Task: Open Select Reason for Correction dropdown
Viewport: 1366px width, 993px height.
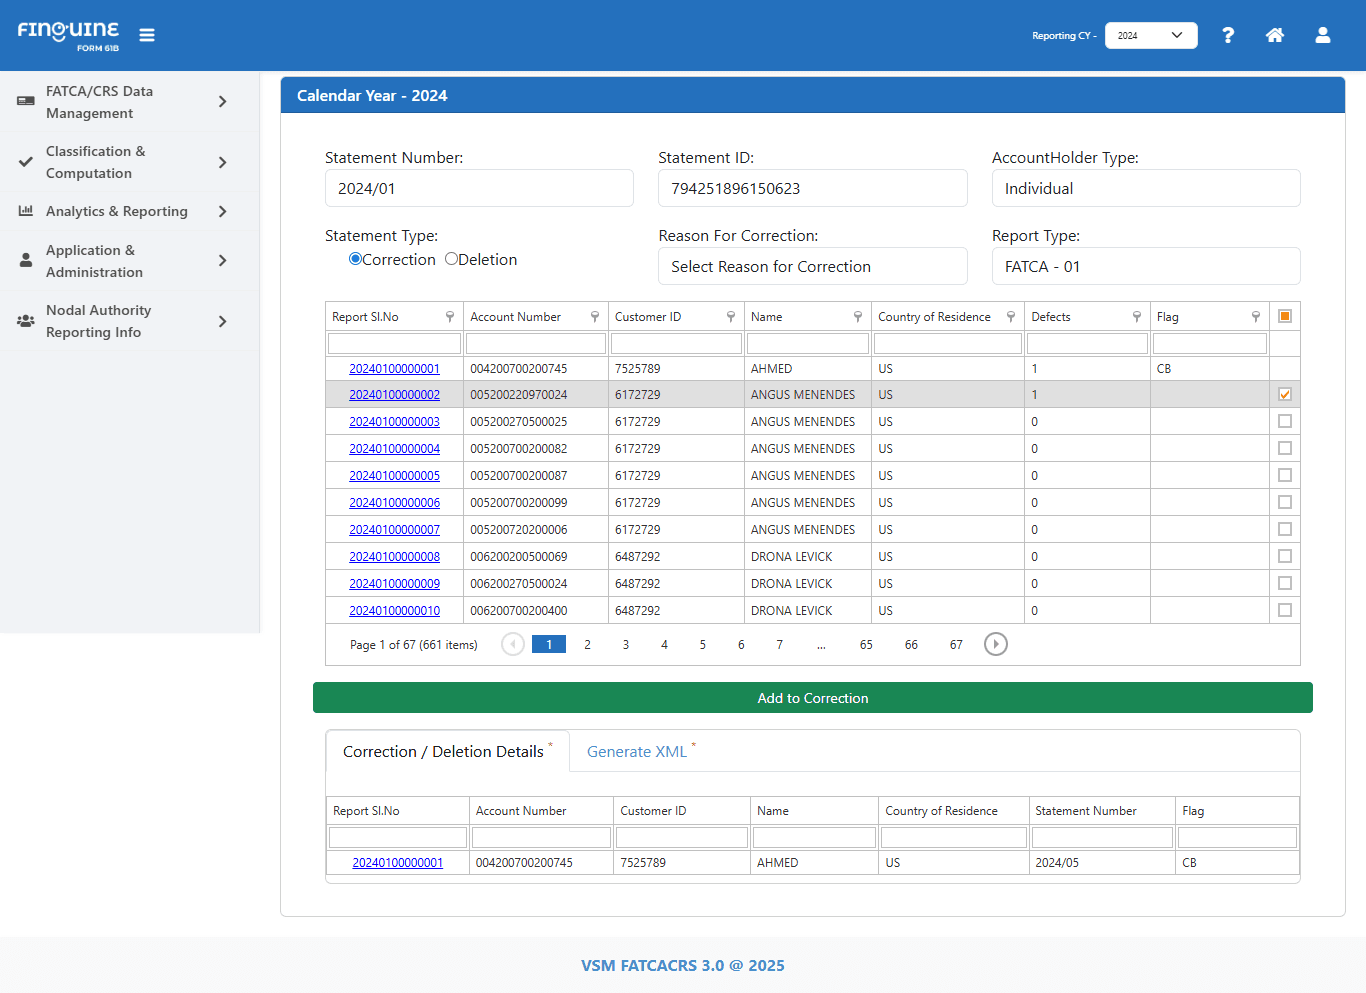Action: pyautogui.click(x=812, y=267)
